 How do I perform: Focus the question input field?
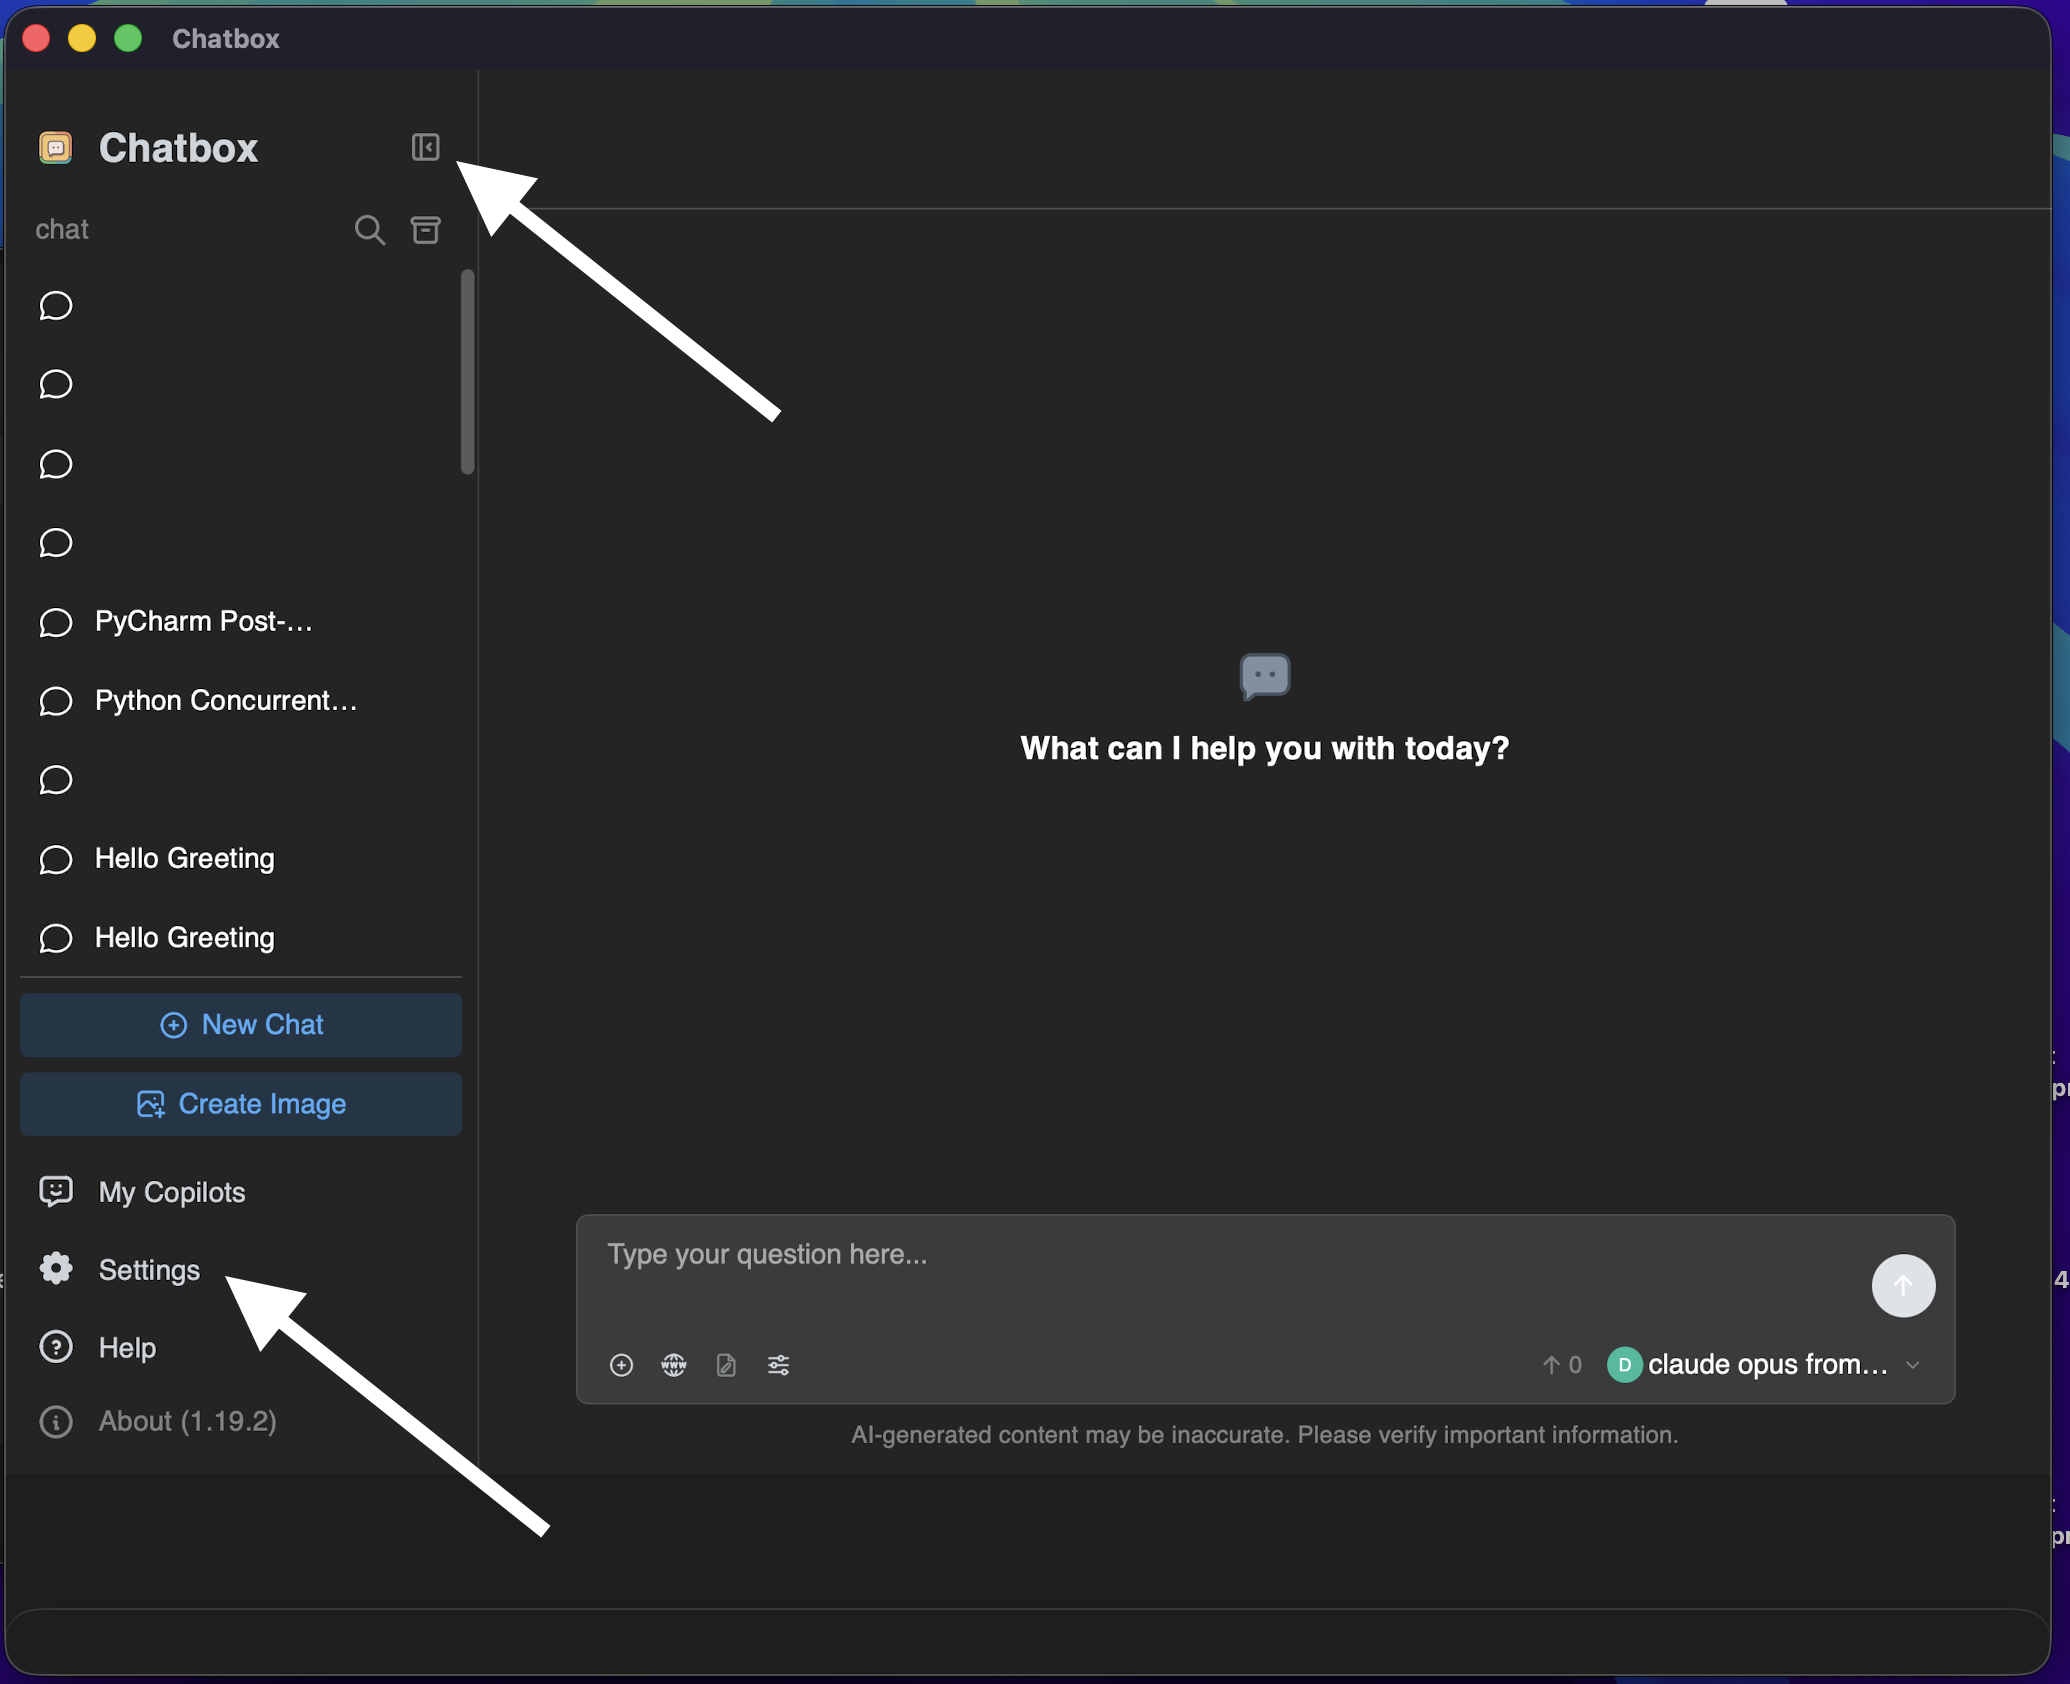coord(1100,1255)
